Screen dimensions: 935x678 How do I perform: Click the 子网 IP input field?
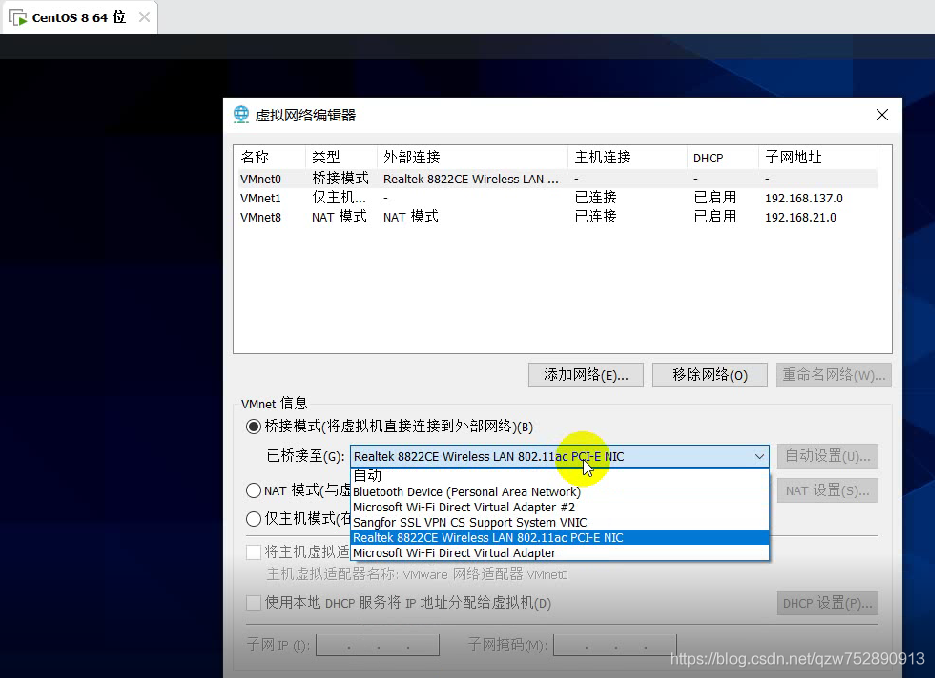tap(378, 645)
